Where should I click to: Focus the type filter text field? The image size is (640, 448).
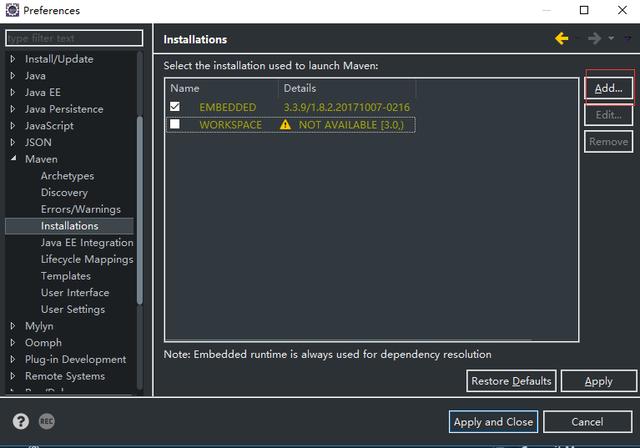[74, 38]
